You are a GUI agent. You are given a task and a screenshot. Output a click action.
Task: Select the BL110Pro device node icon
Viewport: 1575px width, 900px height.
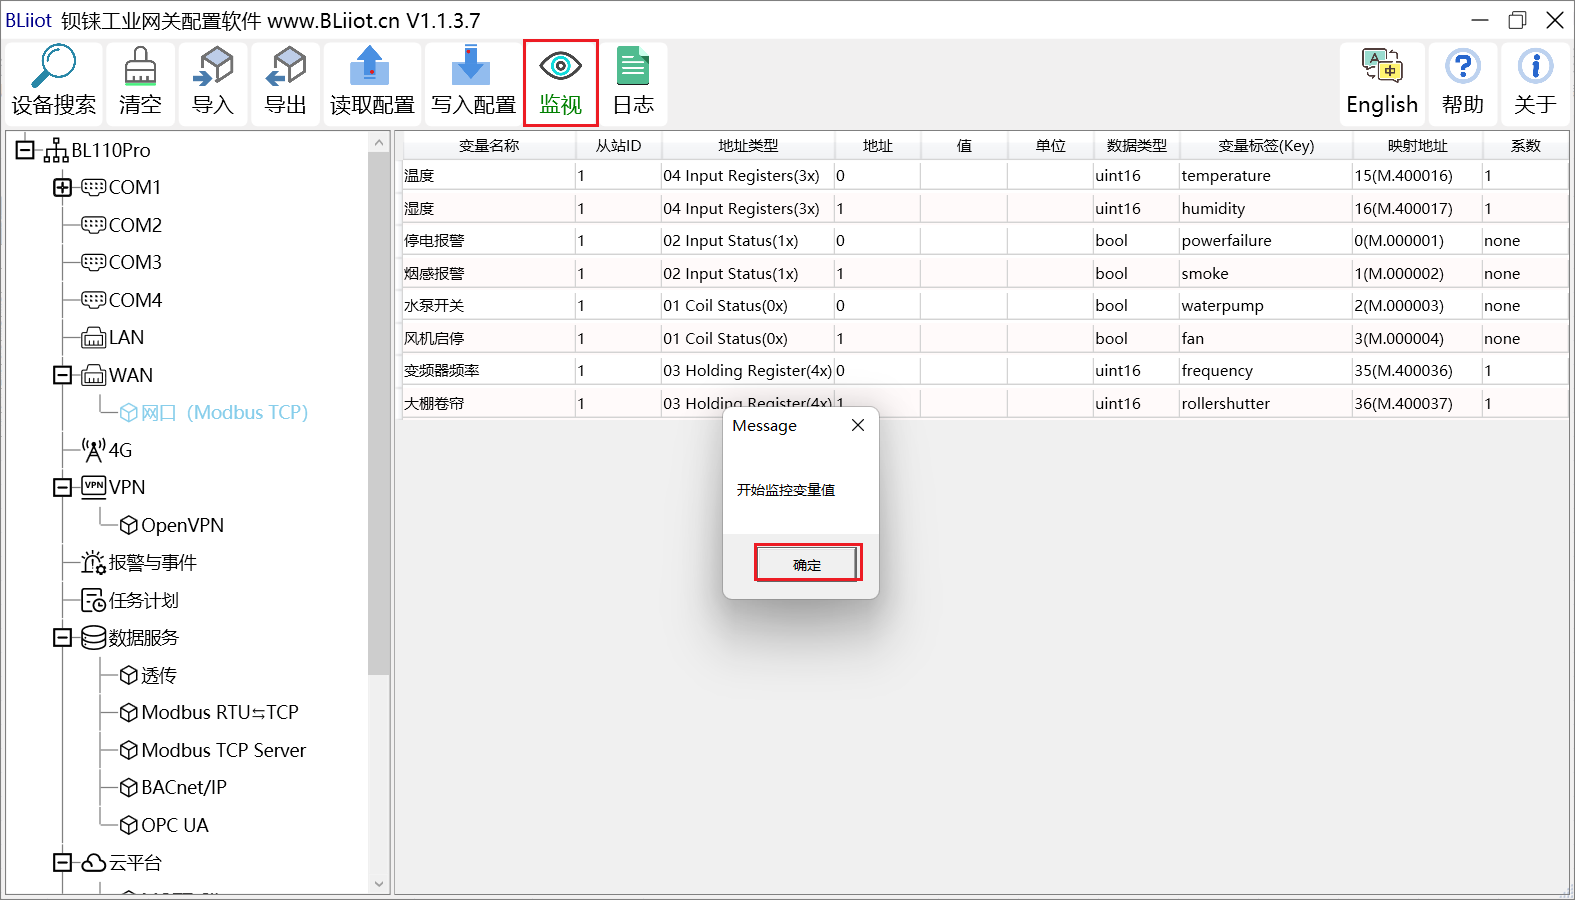click(56, 151)
